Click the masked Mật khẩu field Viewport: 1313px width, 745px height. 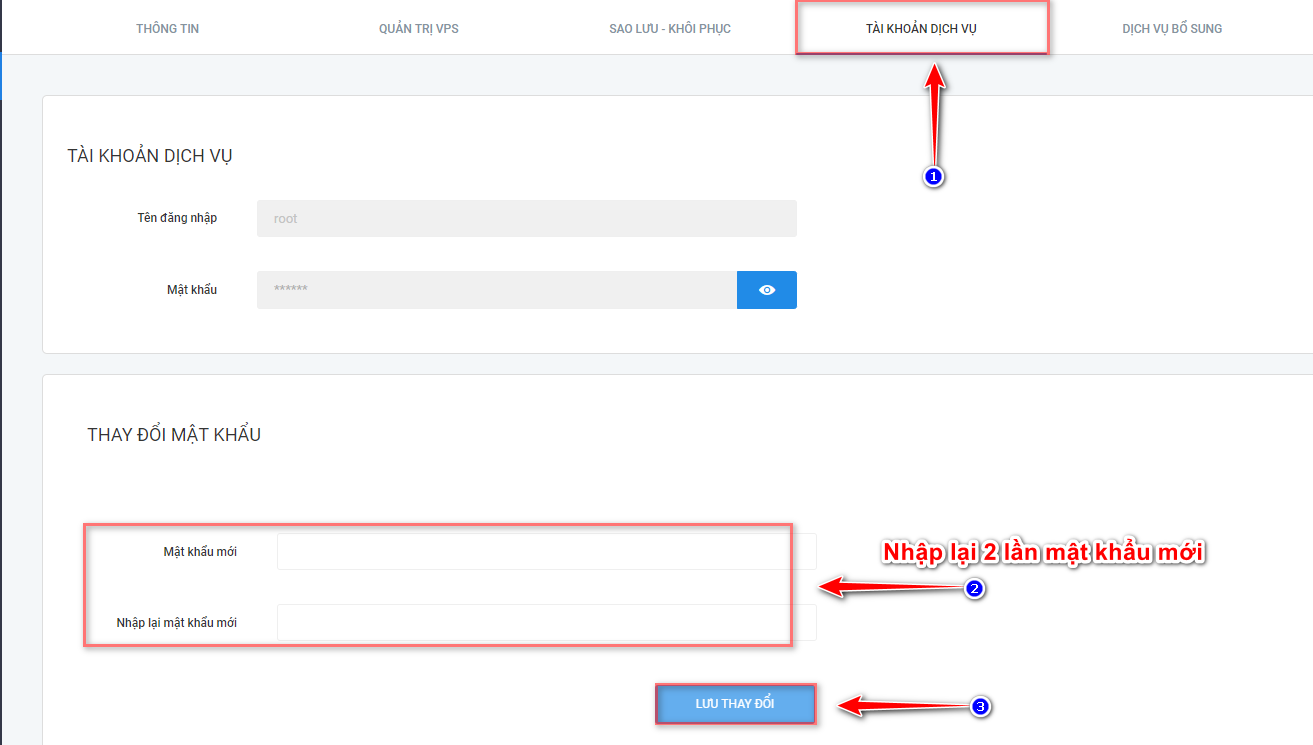(496, 290)
